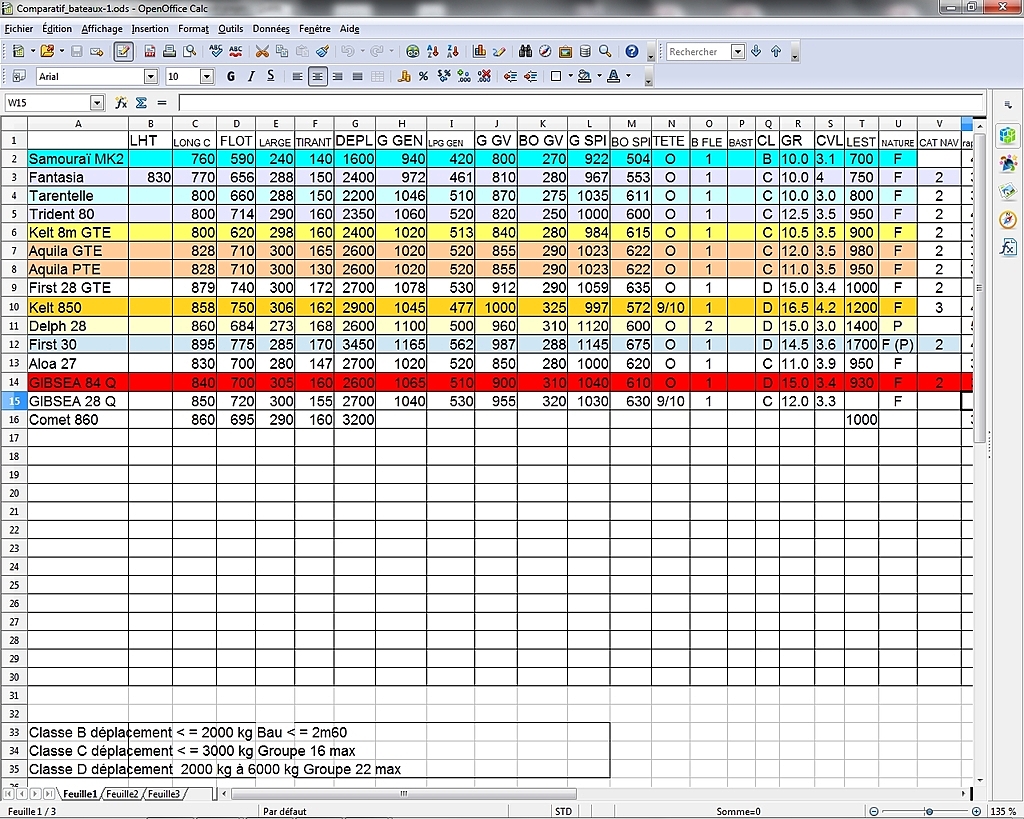Open the font name Arial dropdown
The image size is (1024, 819).
point(151,76)
